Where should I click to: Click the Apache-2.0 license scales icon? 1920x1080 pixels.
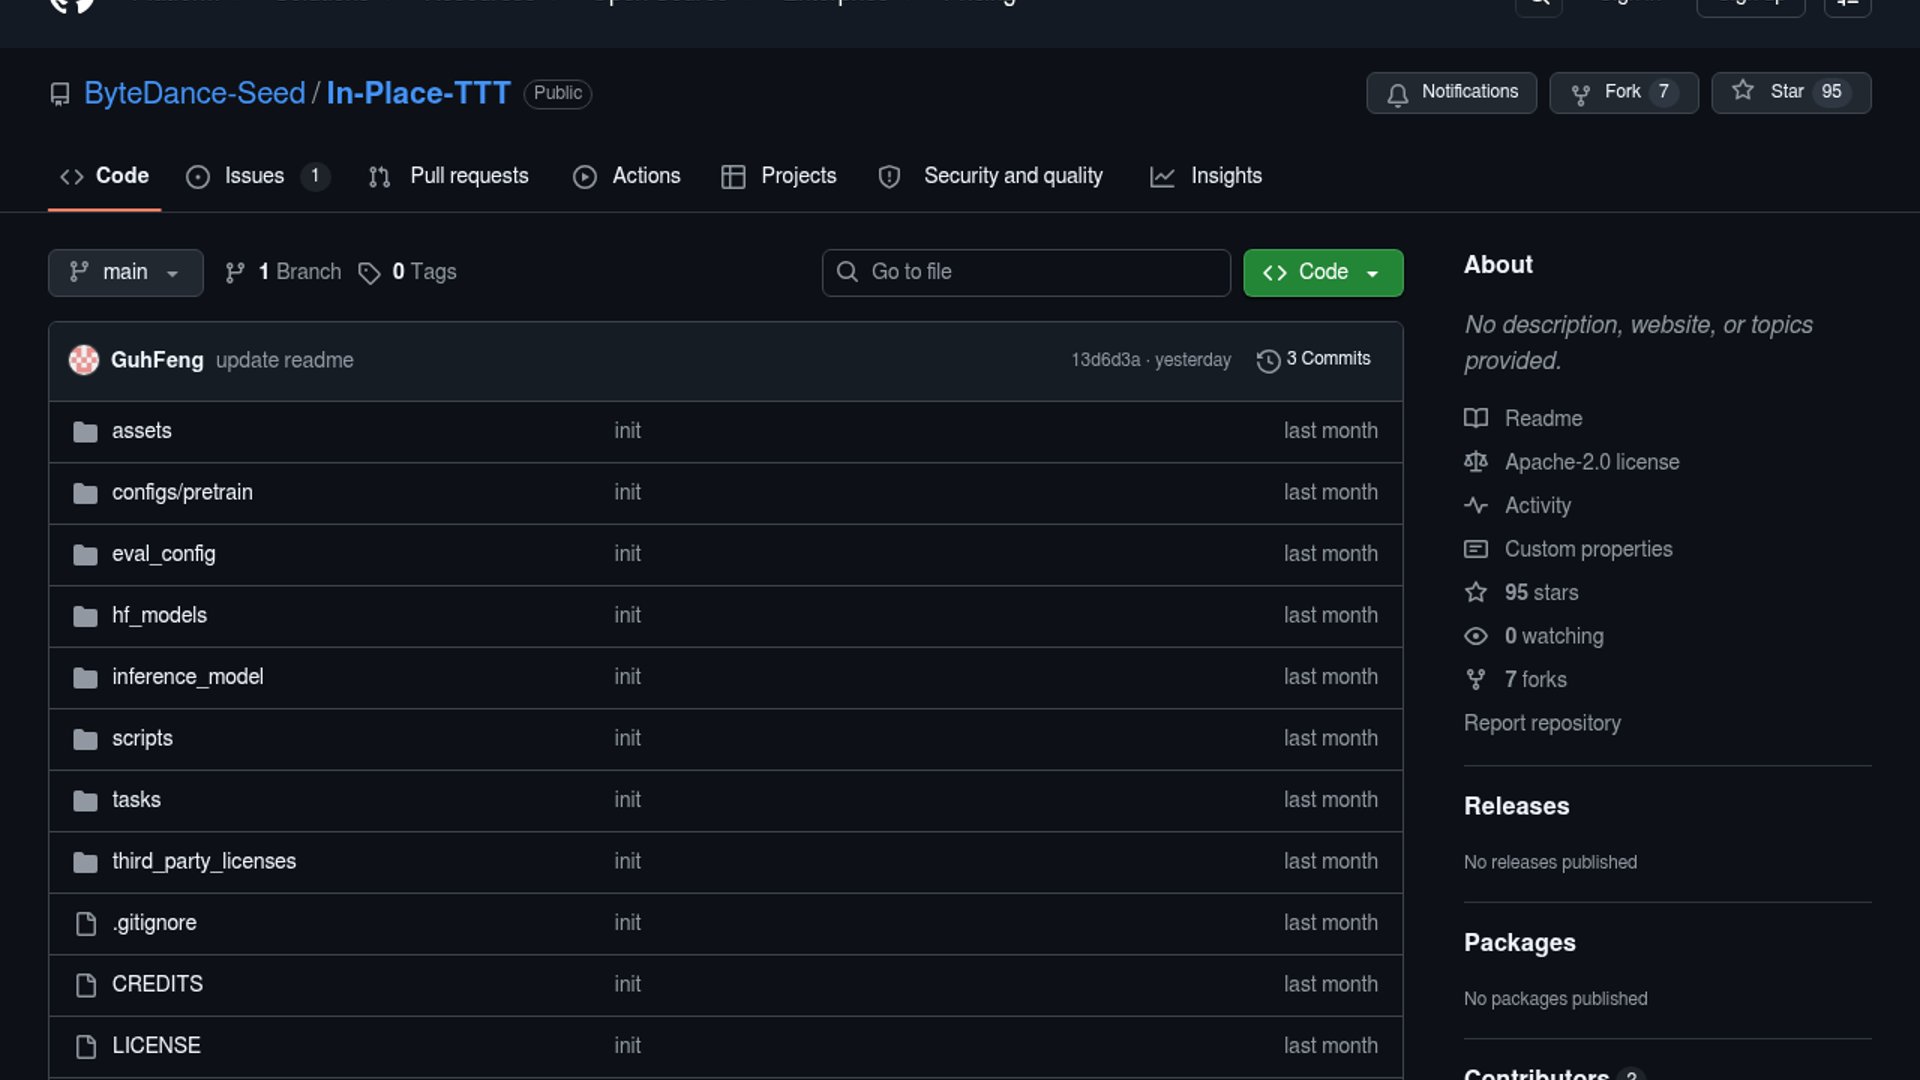[1476, 462]
